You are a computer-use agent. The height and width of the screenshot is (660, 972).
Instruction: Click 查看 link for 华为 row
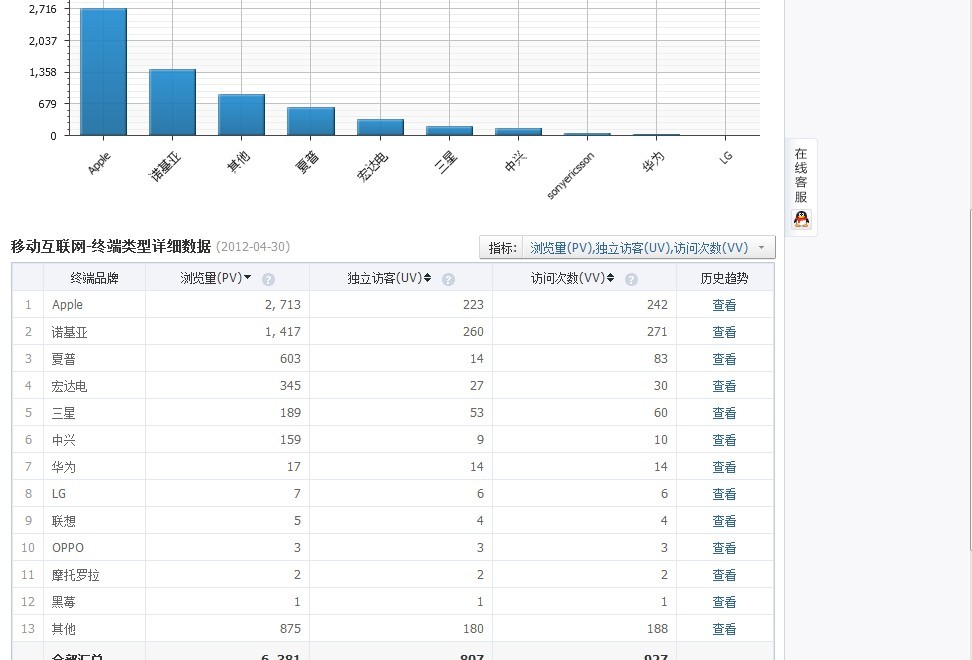coord(724,467)
